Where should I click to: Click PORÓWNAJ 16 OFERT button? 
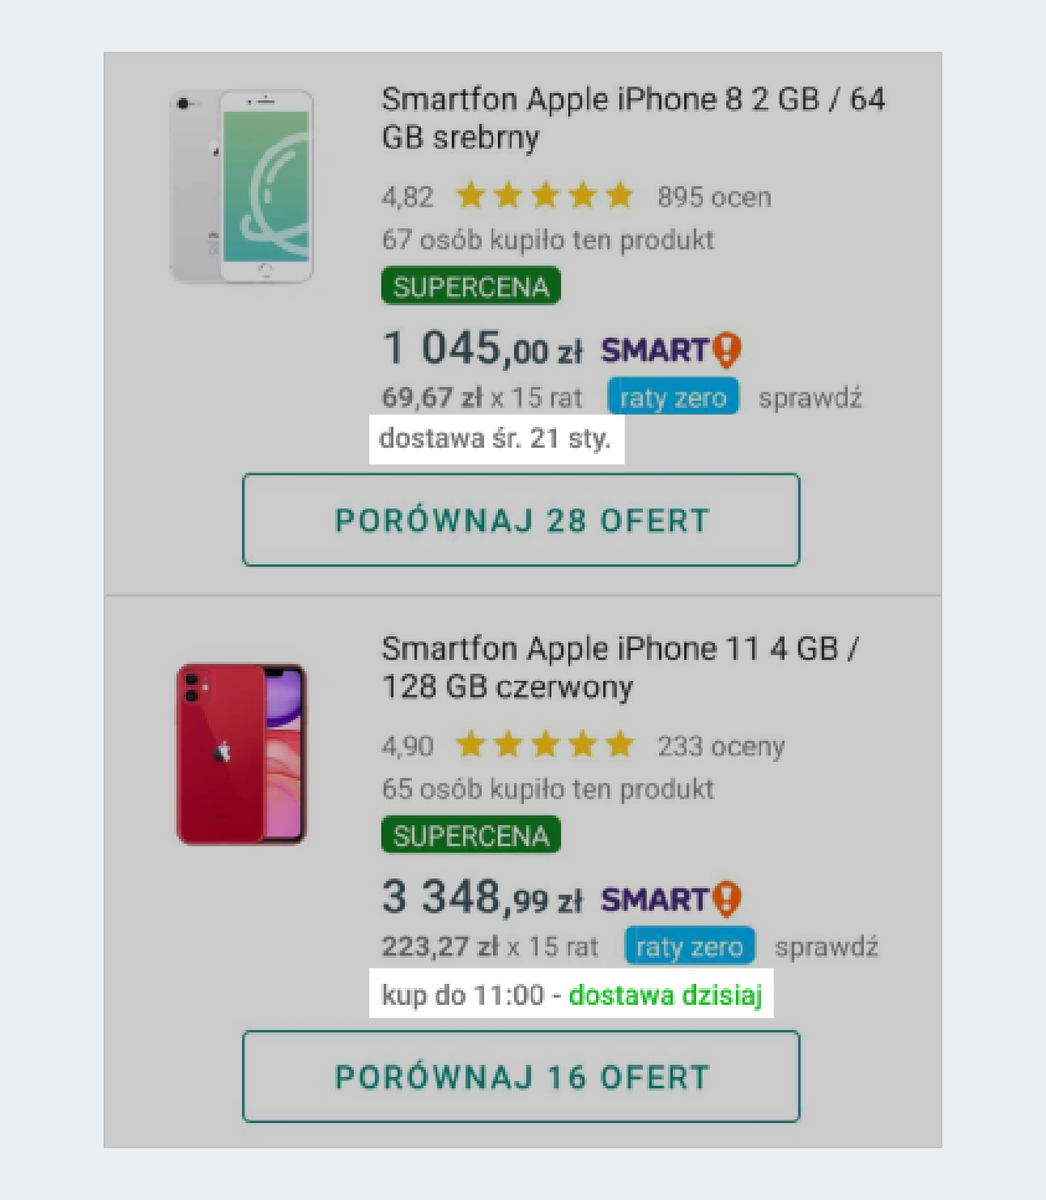(x=521, y=1077)
